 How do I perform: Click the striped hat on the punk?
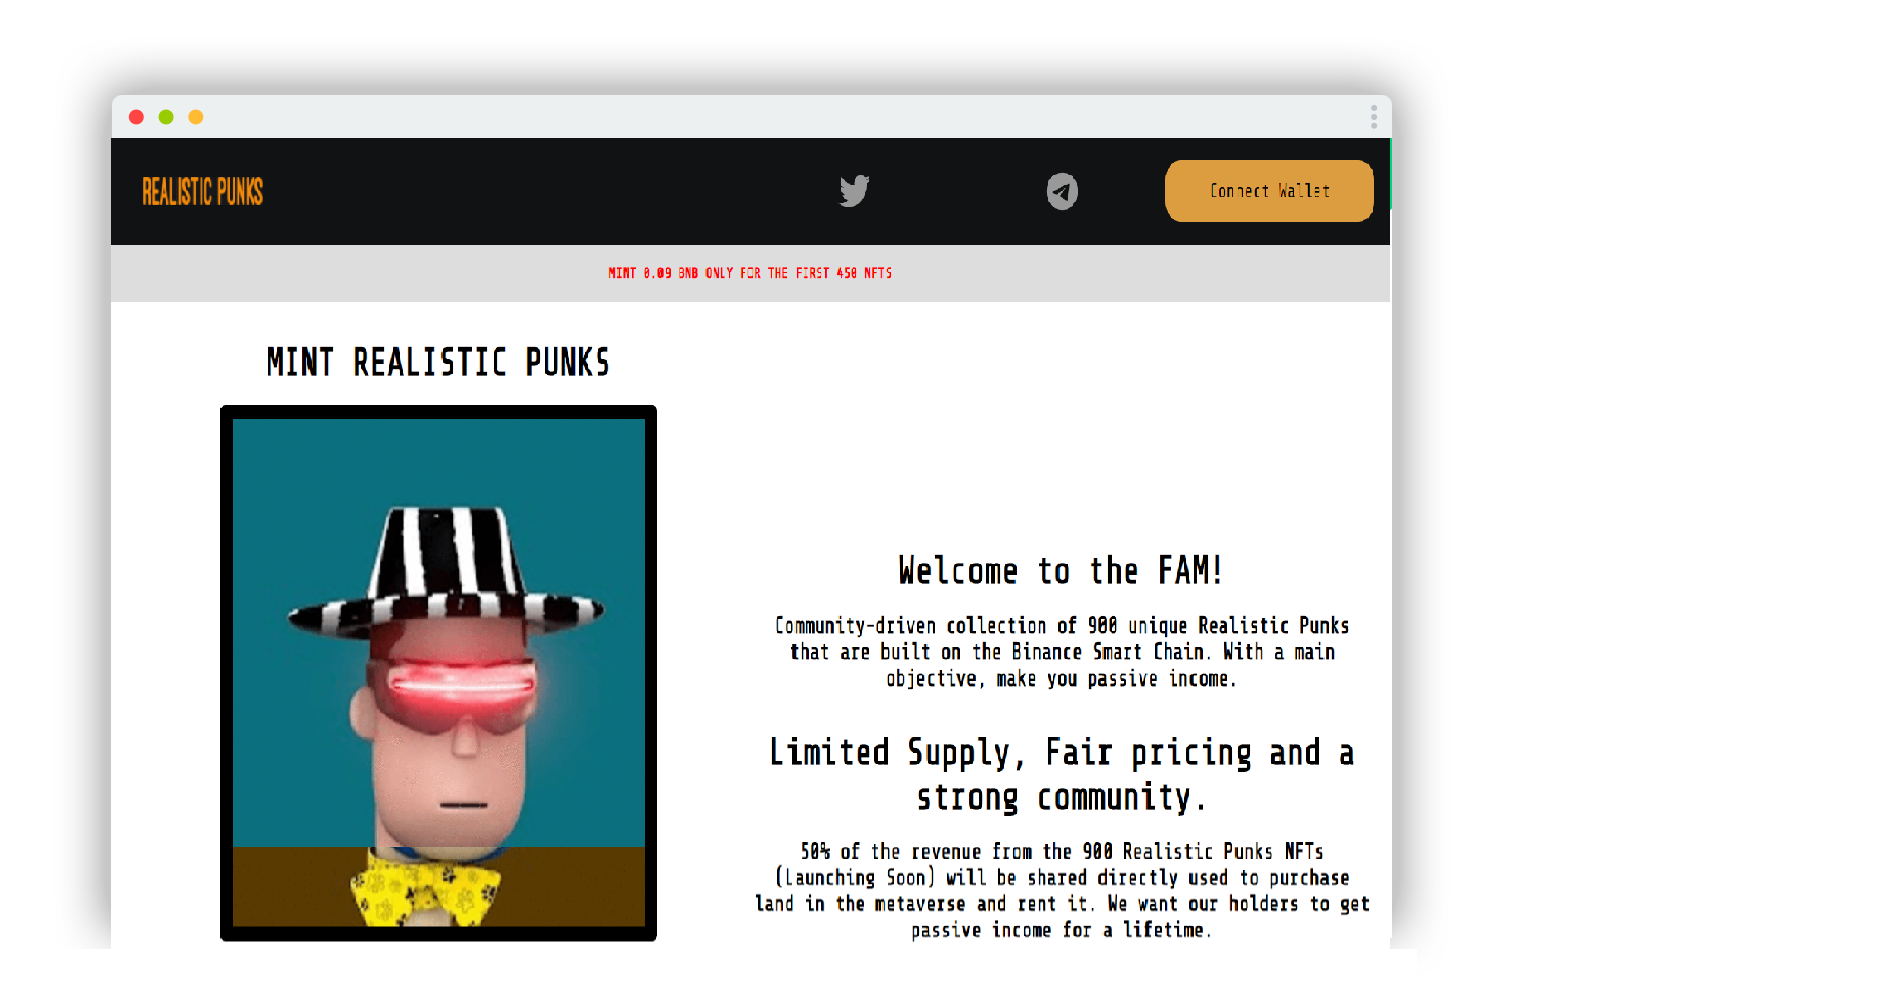(446, 570)
